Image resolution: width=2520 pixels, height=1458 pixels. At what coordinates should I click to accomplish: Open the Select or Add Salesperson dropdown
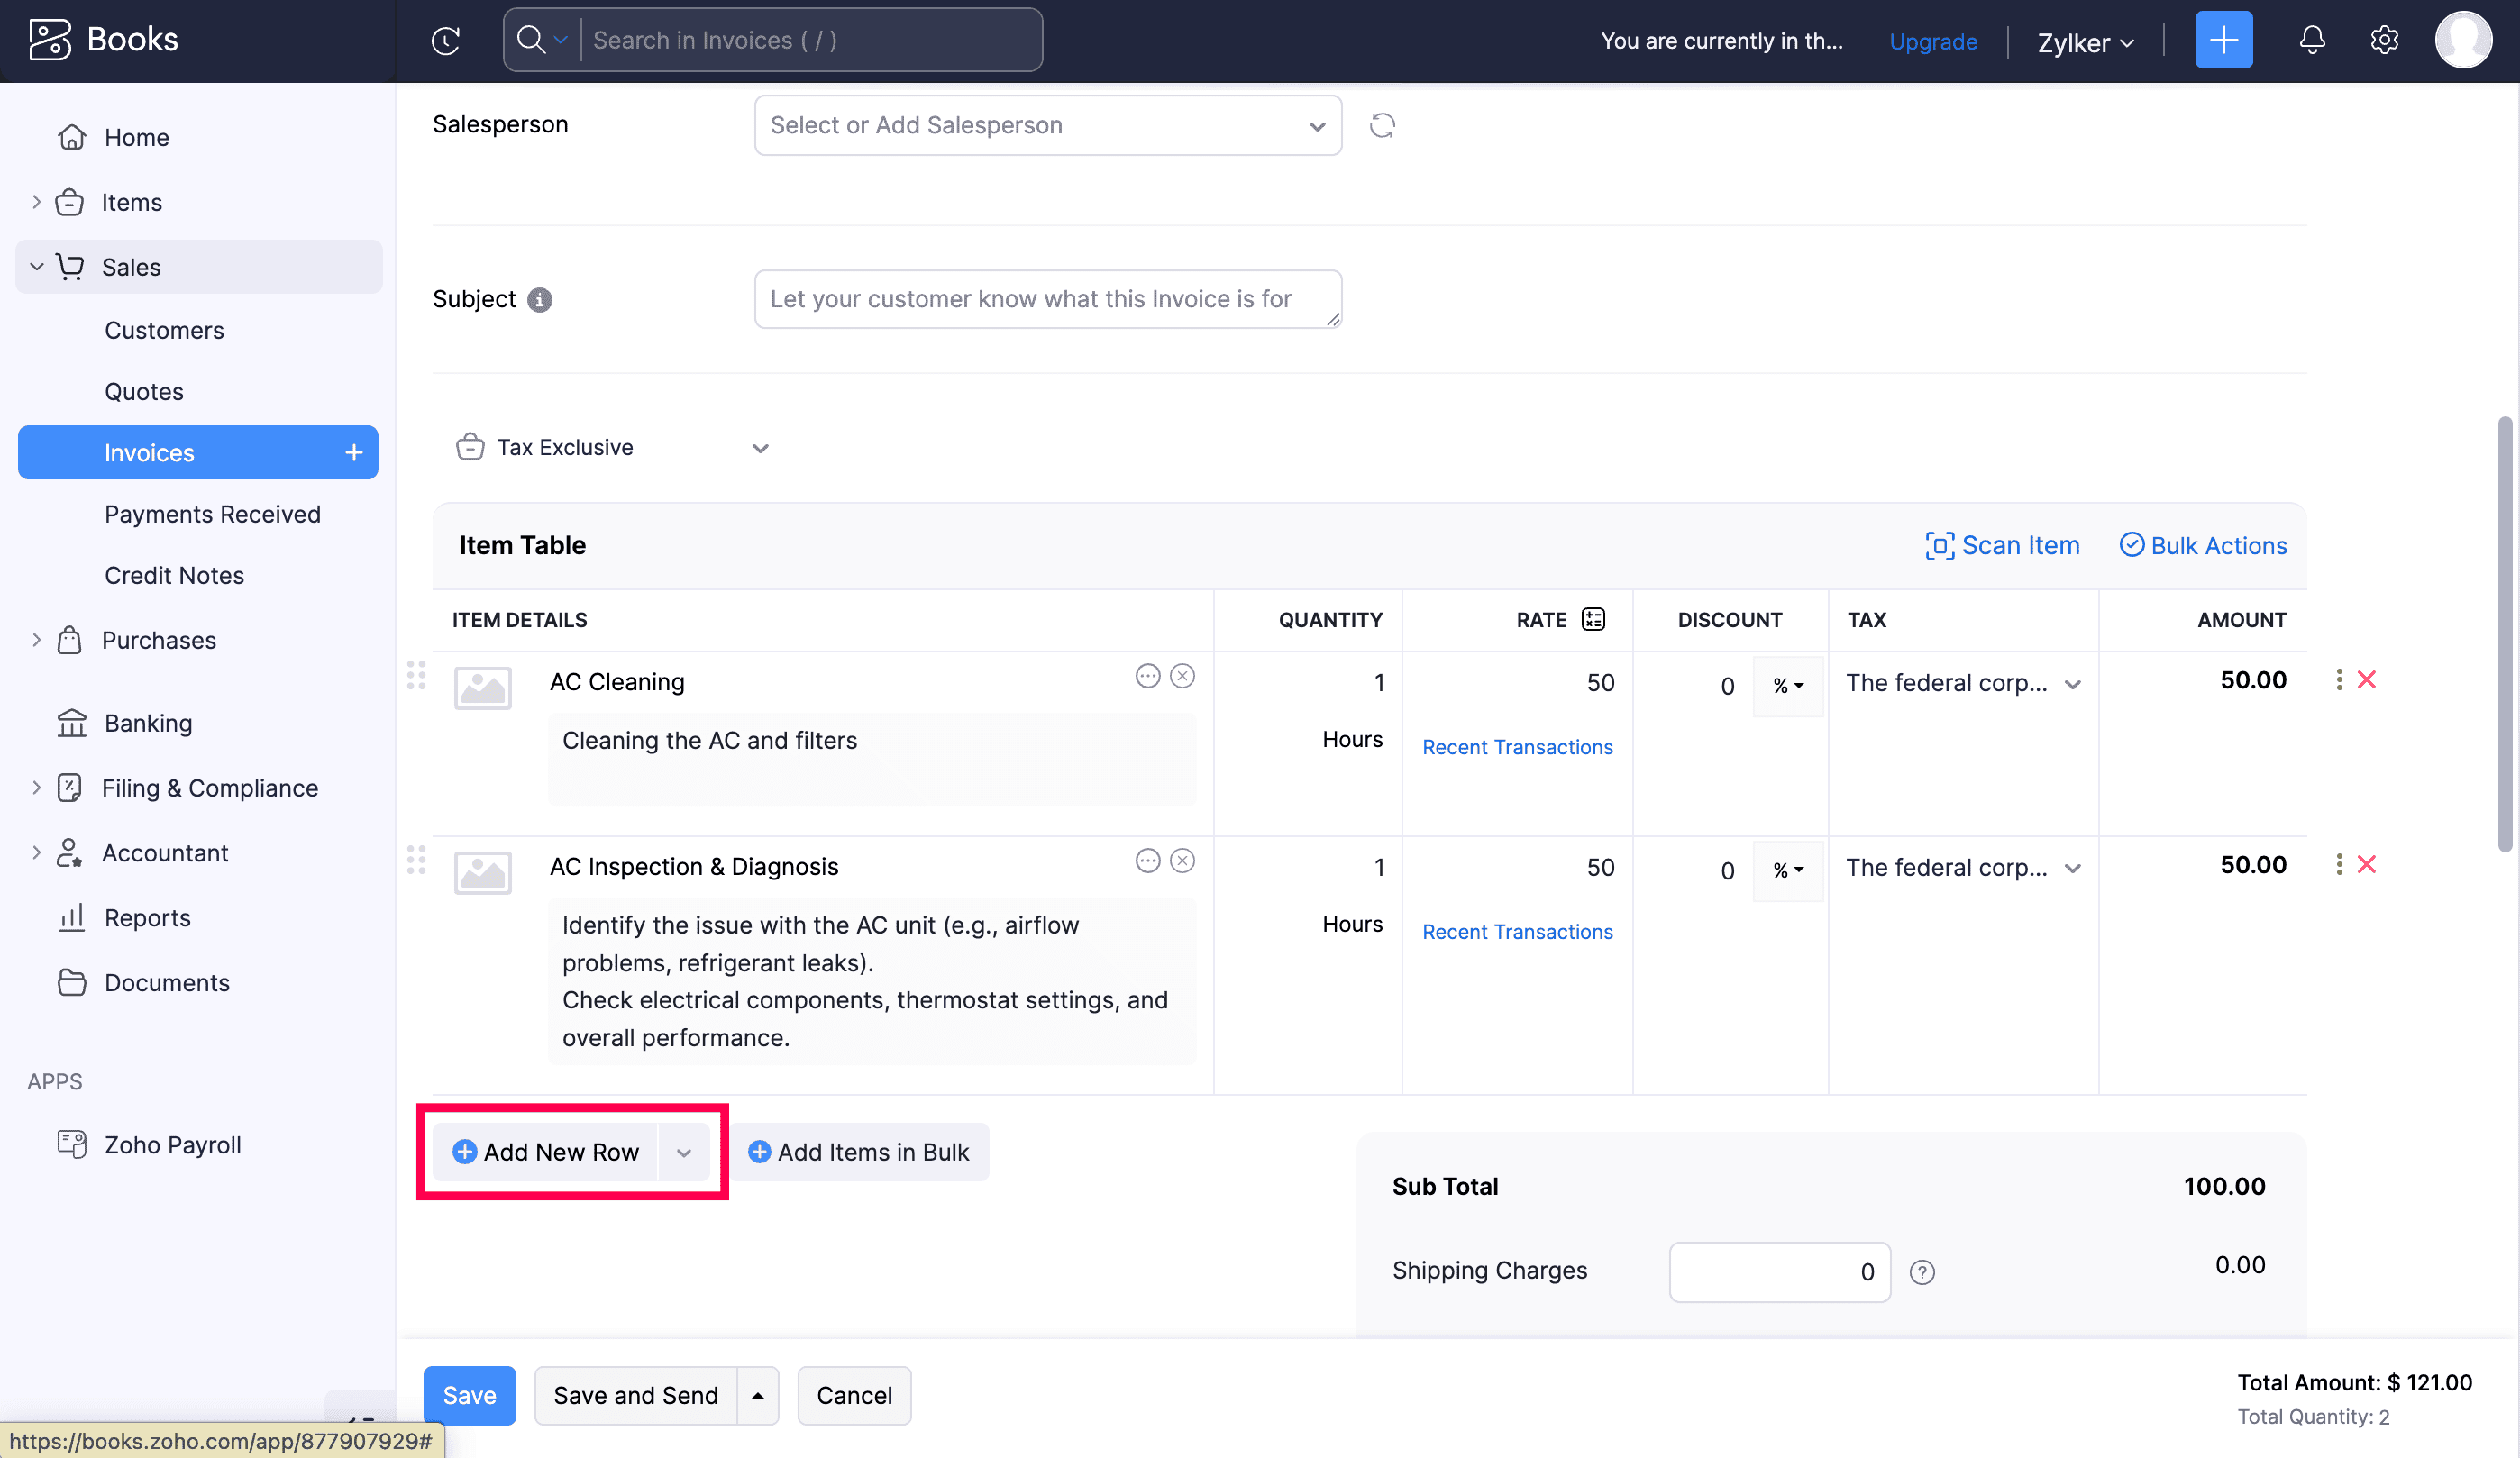1047,125
